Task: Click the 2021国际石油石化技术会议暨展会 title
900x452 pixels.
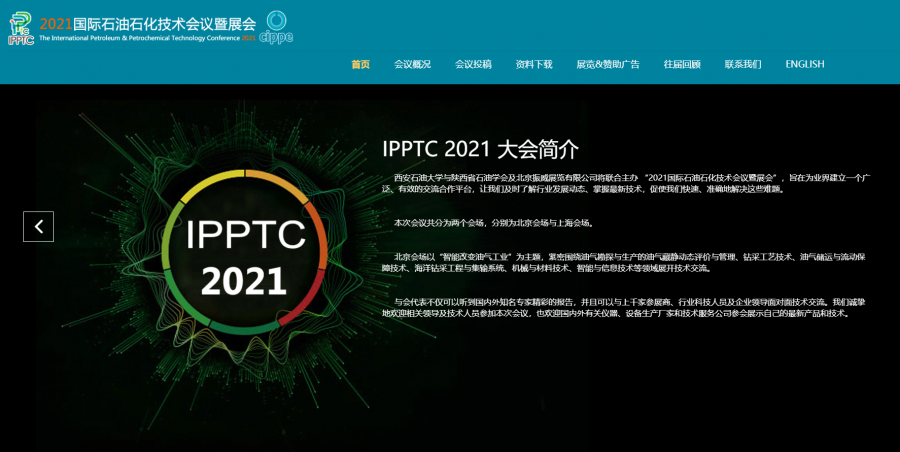Action: coord(148,24)
